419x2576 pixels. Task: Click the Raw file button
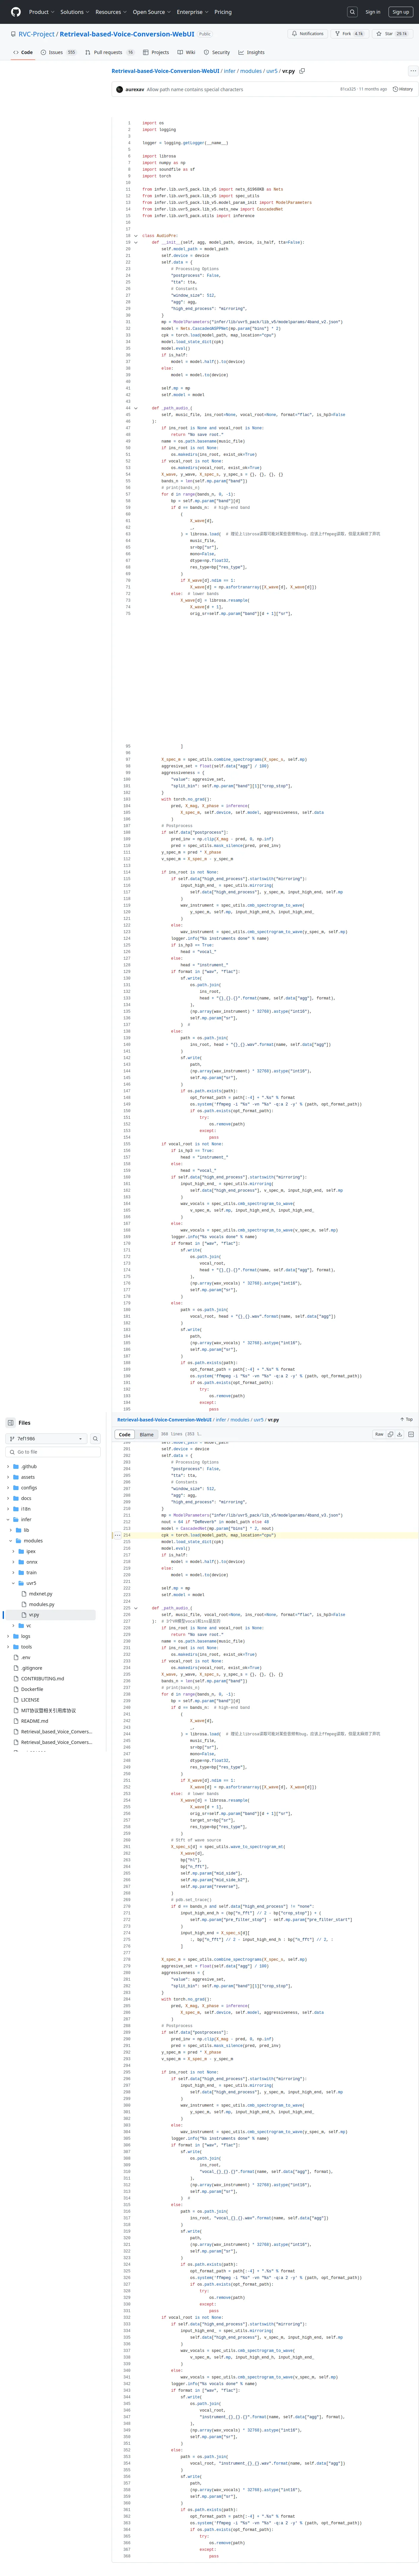(x=379, y=1434)
